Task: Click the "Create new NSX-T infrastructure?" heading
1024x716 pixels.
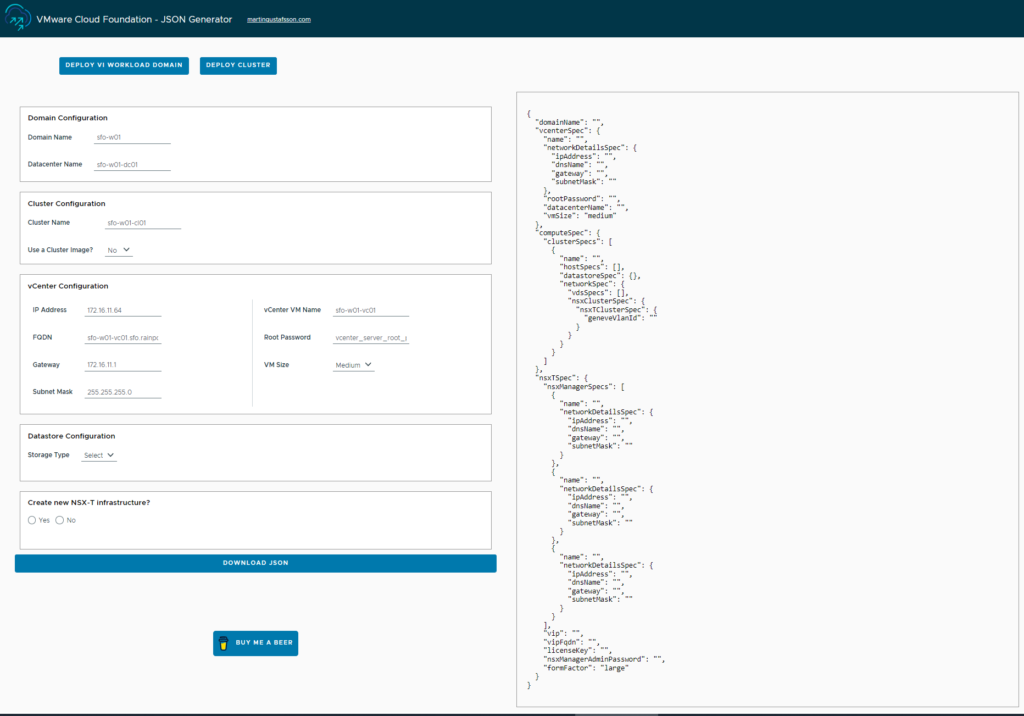Action: coord(89,503)
